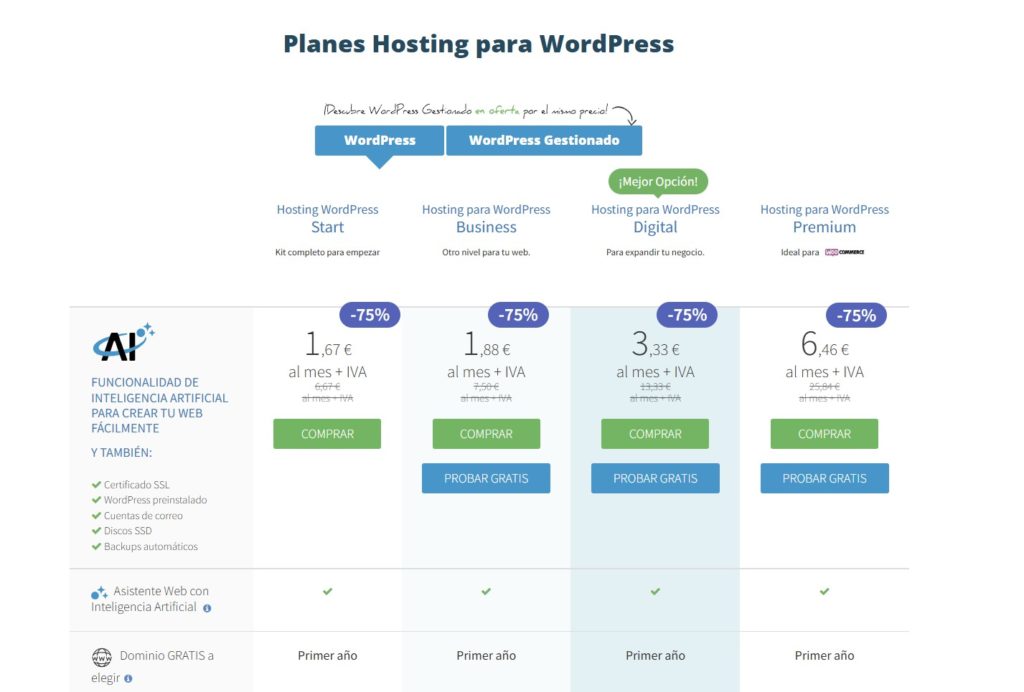Click the Otro nivel para tu web tagline
1024x692 pixels.
pyautogui.click(x=486, y=252)
